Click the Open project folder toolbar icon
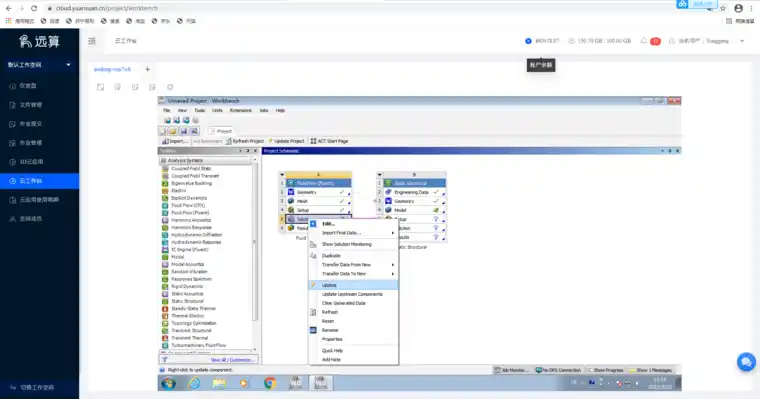This screenshot has height=399, width=760. click(173, 131)
